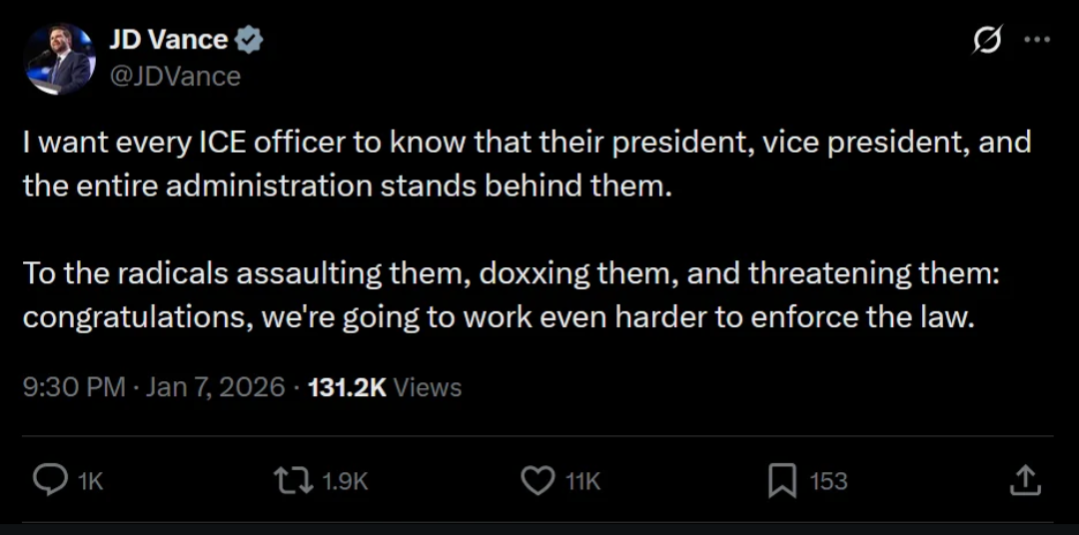Screen dimensions: 1079x535
Task: Click the 11K likes count
Action: pyautogui.click(x=583, y=482)
